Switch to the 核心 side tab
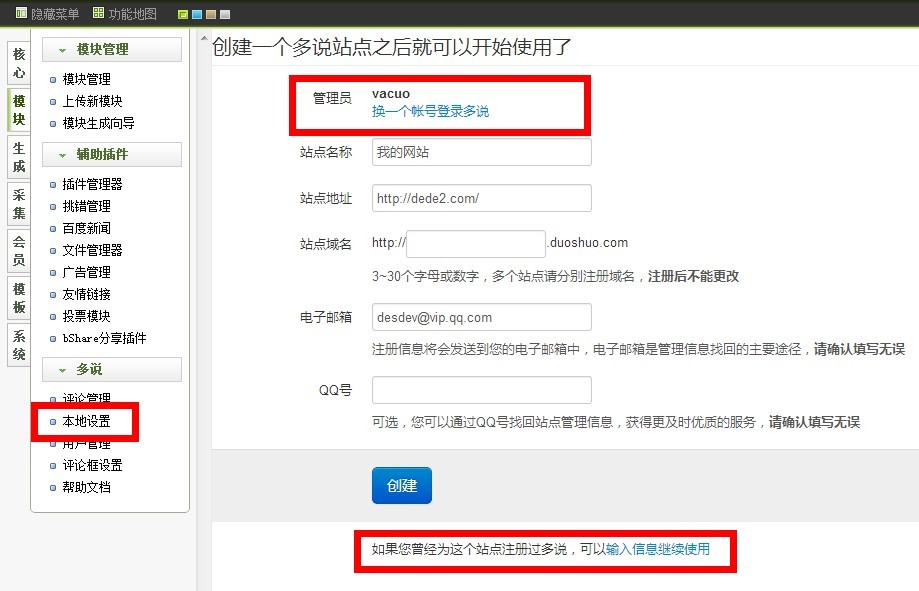This screenshot has width=919, height=591. pos(19,63)
